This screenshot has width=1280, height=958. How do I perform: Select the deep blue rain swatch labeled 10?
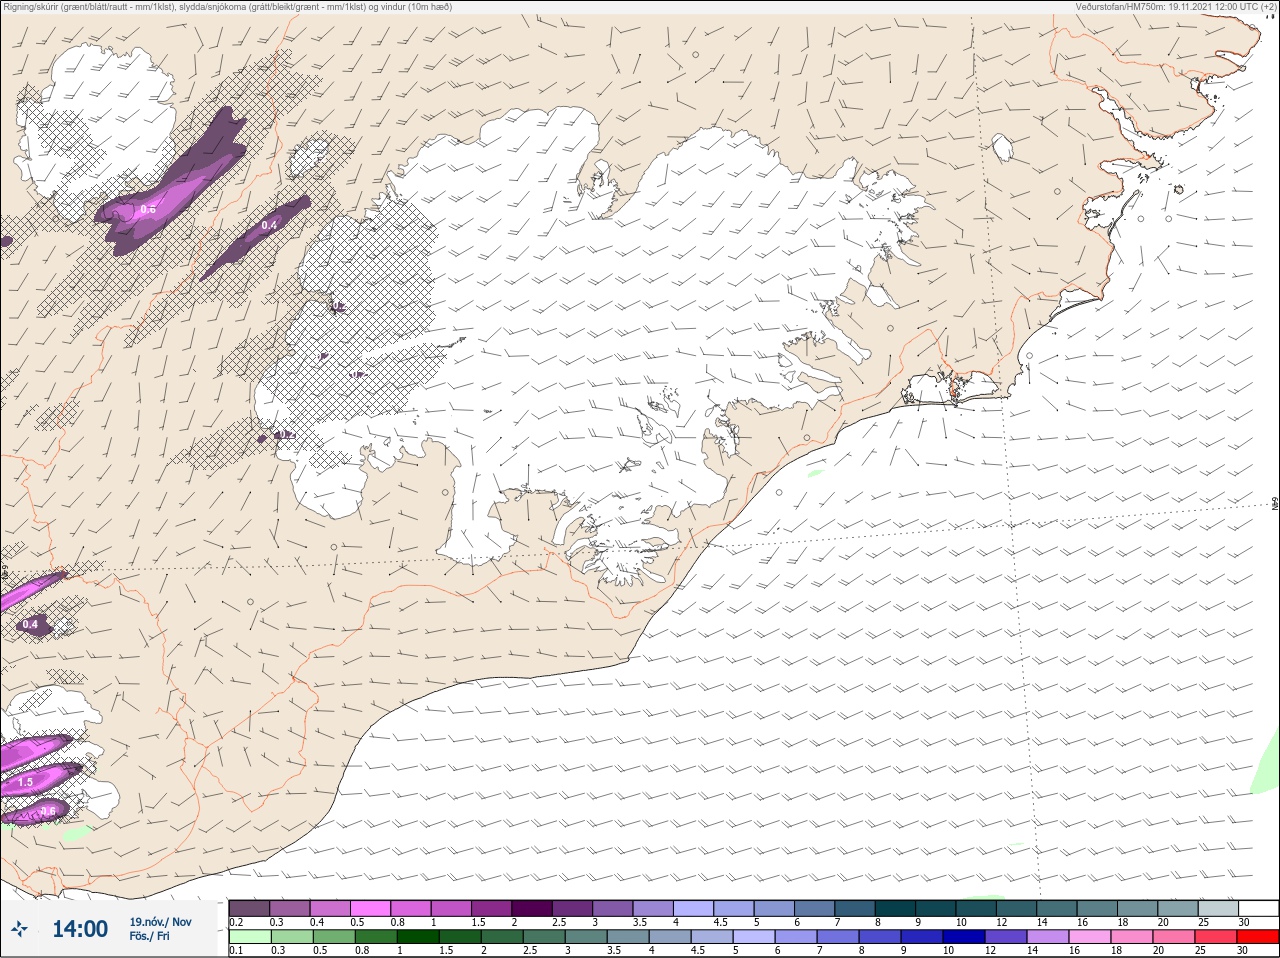tap(964, 937)
